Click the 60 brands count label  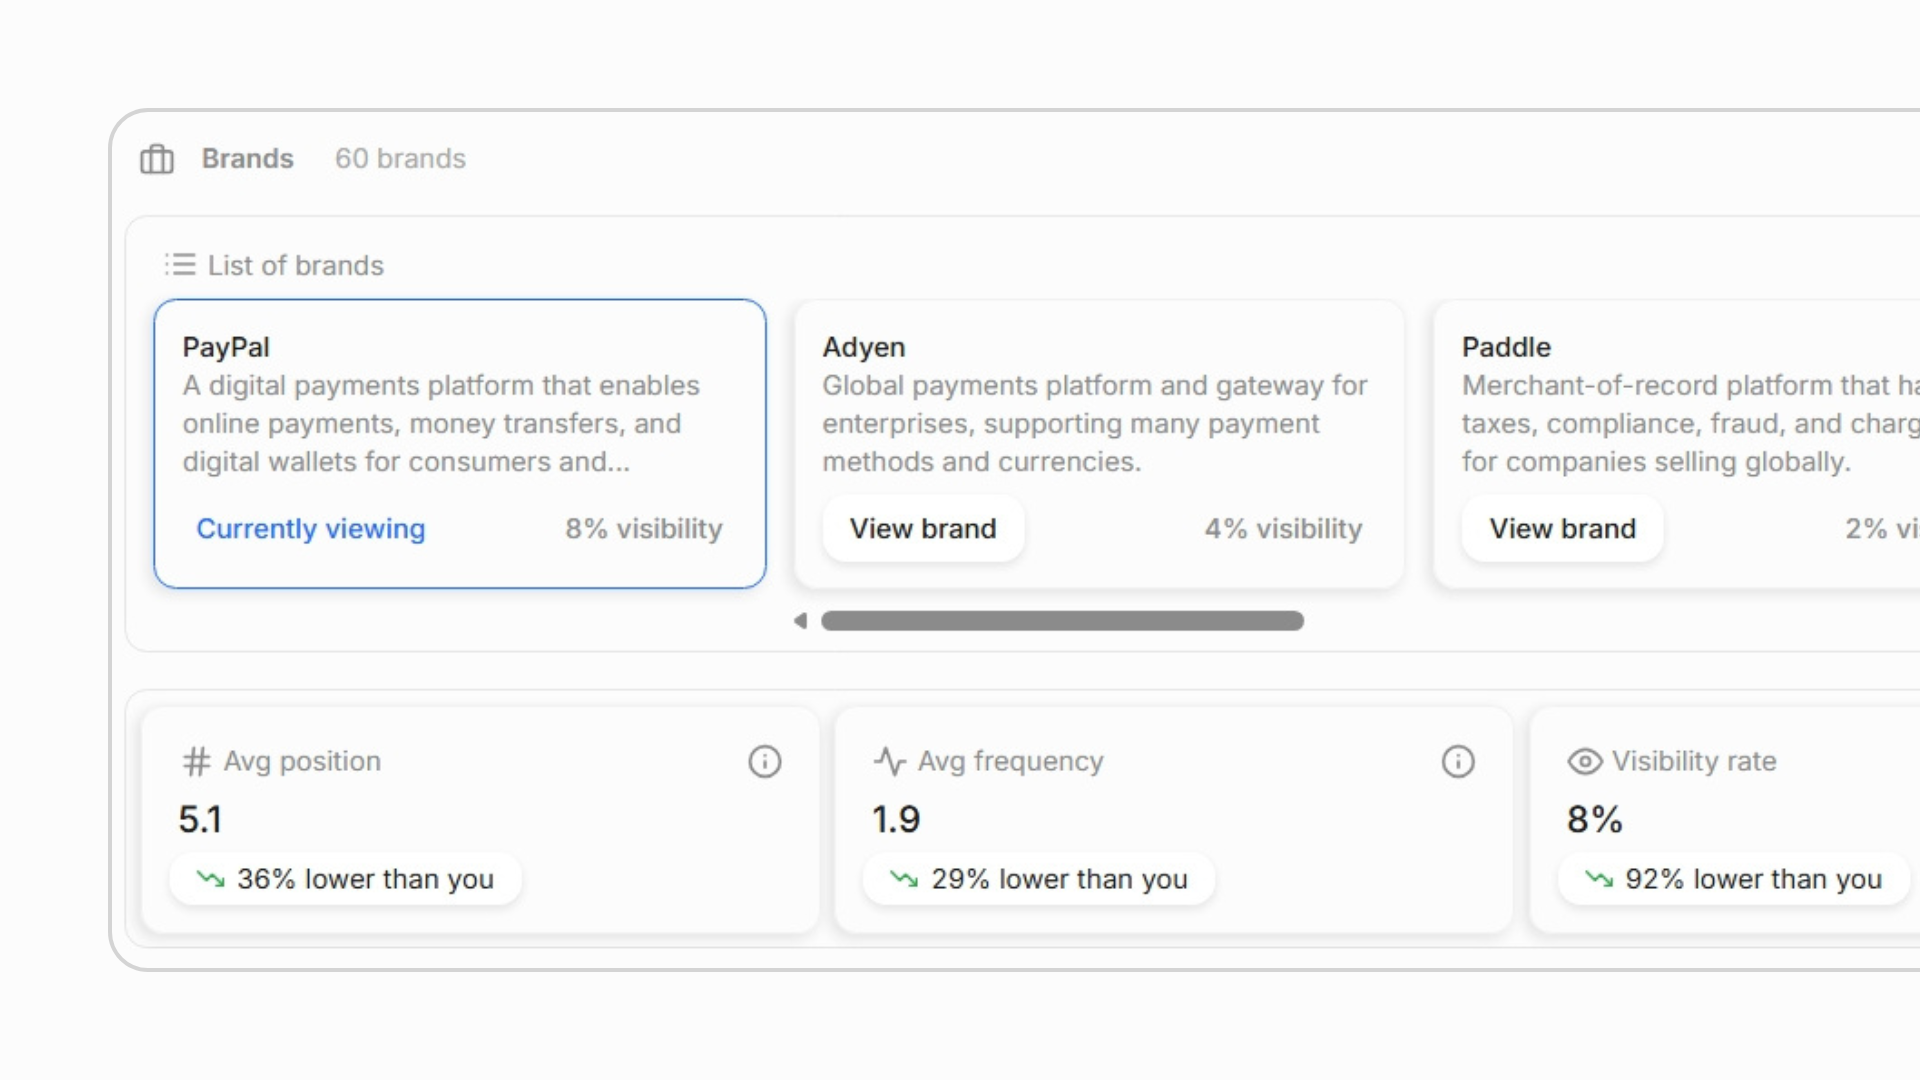pos(400,159)
